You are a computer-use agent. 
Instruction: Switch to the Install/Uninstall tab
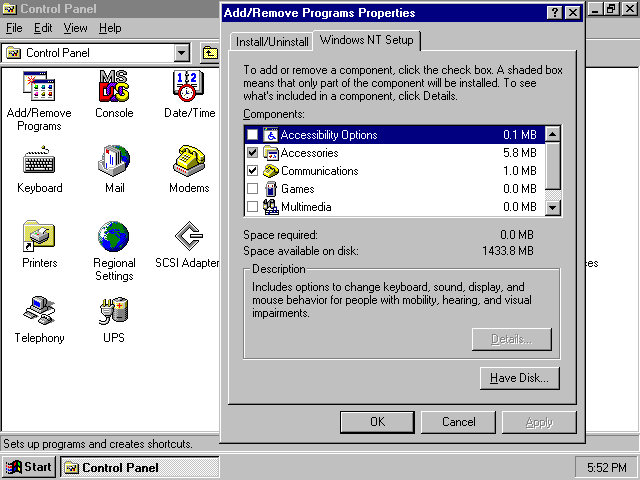pyautogui.click(x=272, y=42)
